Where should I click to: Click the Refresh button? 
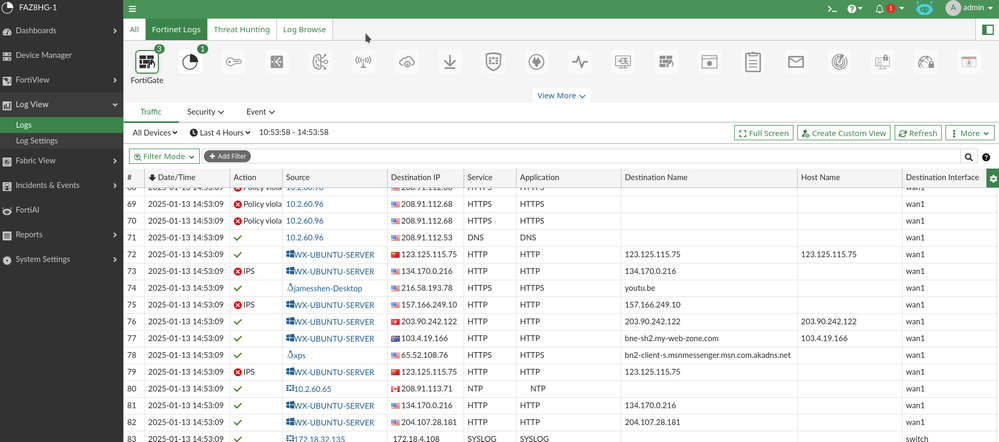(917, 133)
